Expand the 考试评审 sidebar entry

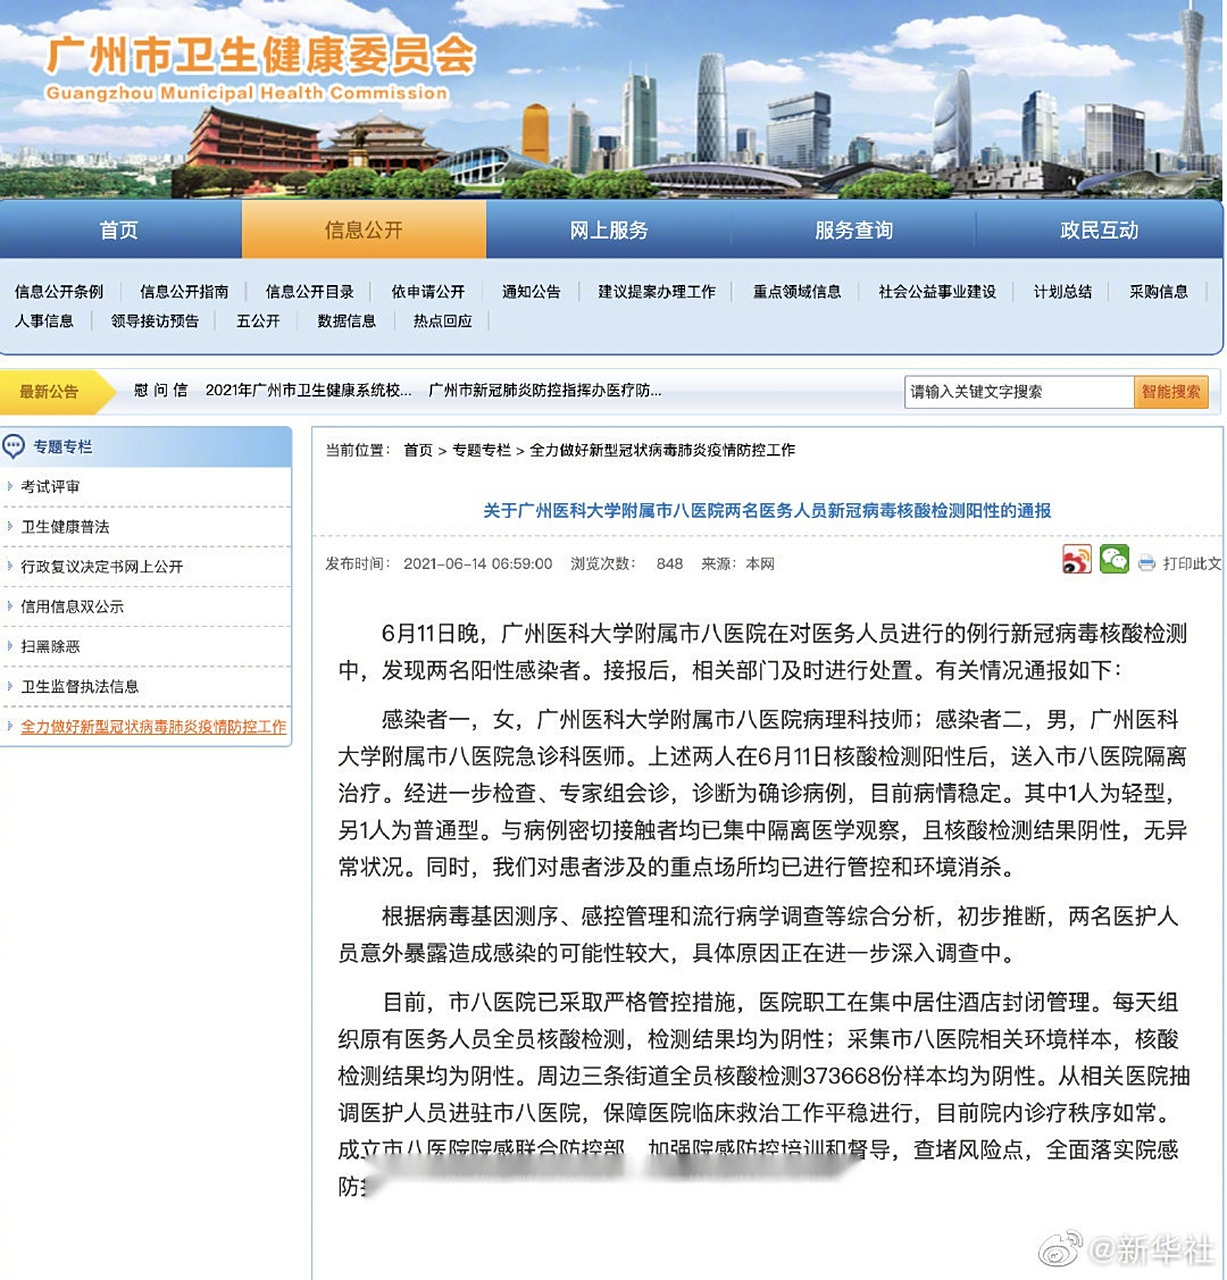click(x=50, y=486)
